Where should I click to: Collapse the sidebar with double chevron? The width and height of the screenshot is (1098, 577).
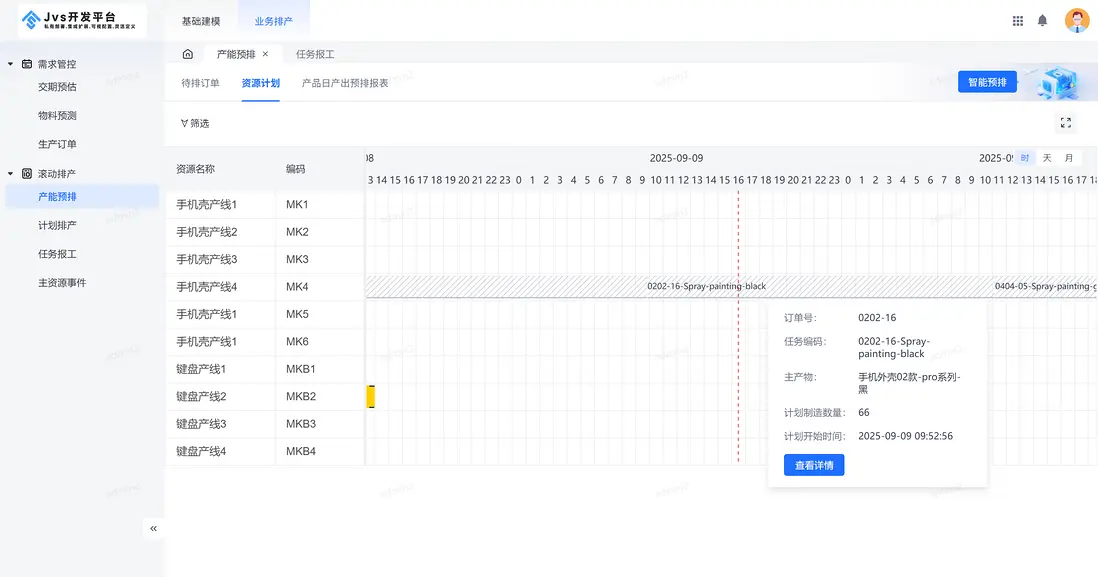153,529
